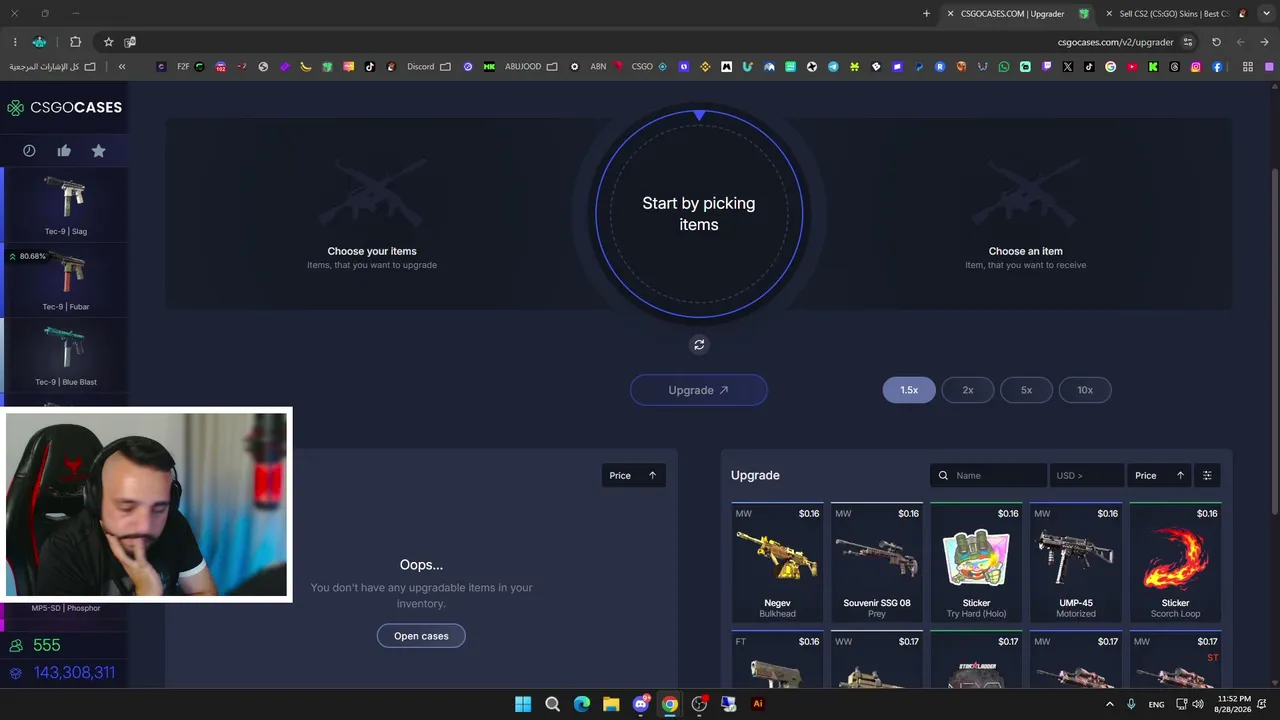Click the Choose an item target slot
Viewport: 1280px width, 720px height.
(1025, 215)
